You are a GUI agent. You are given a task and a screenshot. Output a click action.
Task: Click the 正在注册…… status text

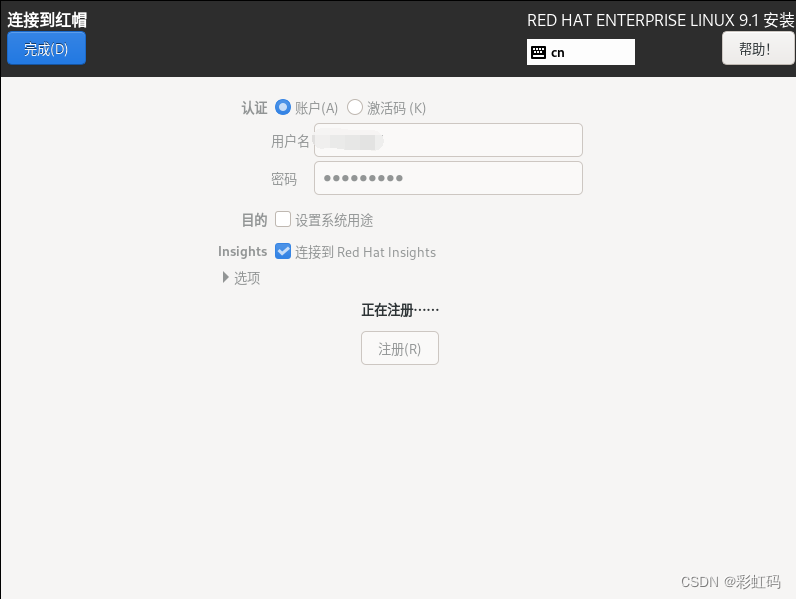[x=400, y=310]
